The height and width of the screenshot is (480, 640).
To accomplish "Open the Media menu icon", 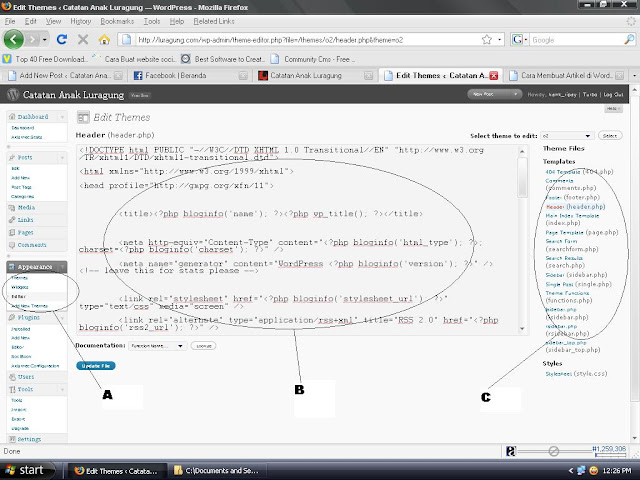I will click(x=12, y=208).
